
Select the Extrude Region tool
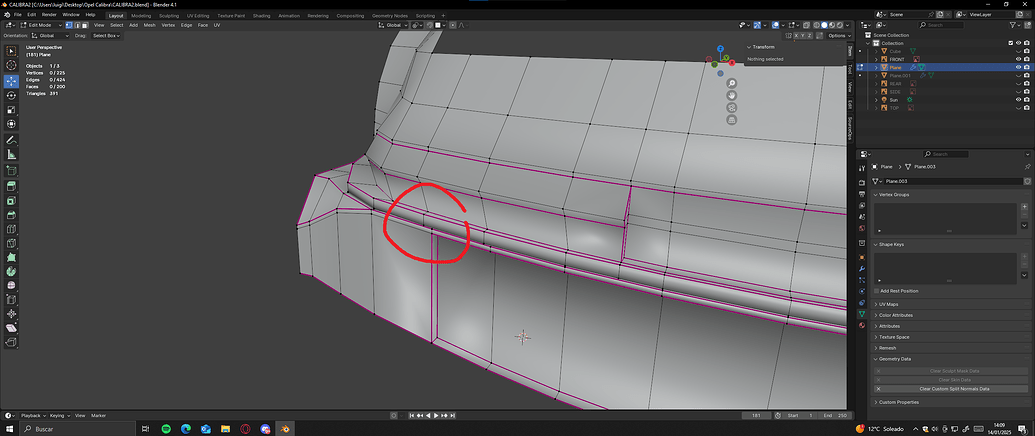[x=11, y=187]
